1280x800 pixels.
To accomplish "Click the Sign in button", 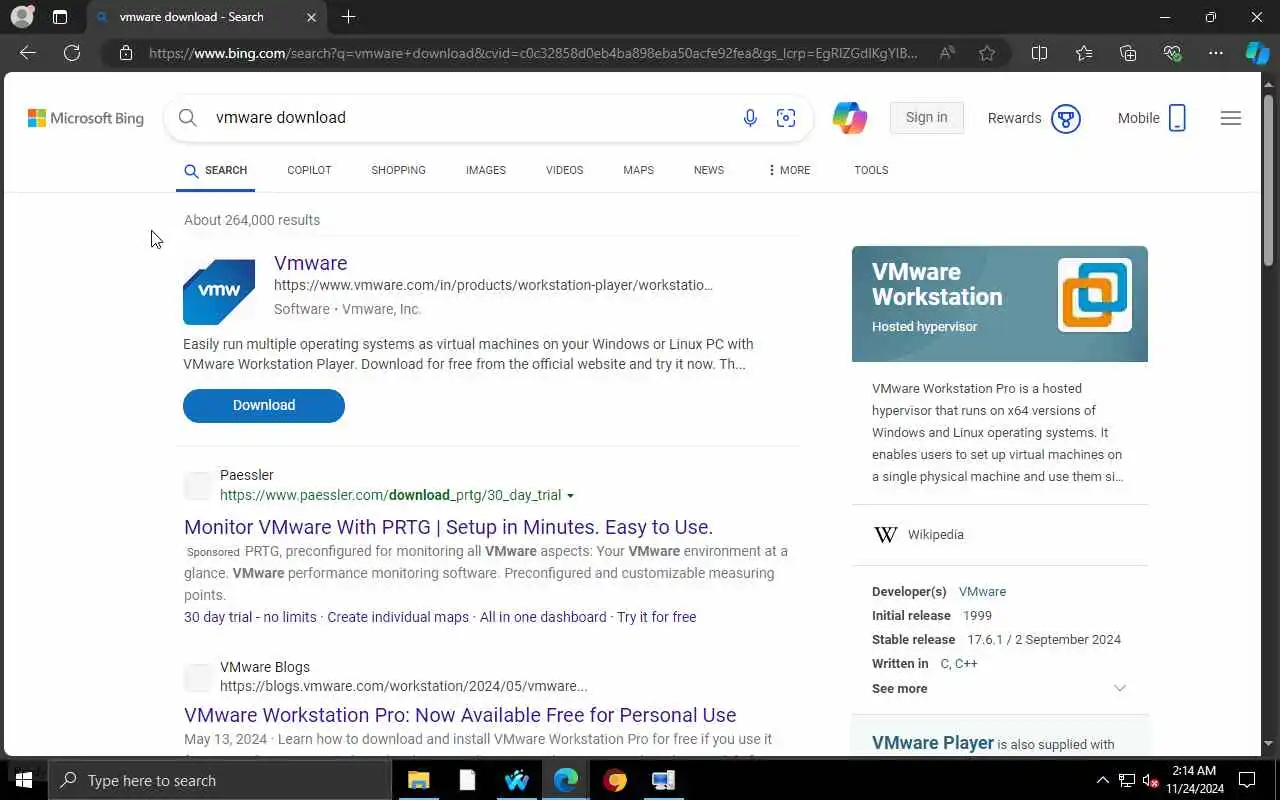I will [x=926, y=117].
